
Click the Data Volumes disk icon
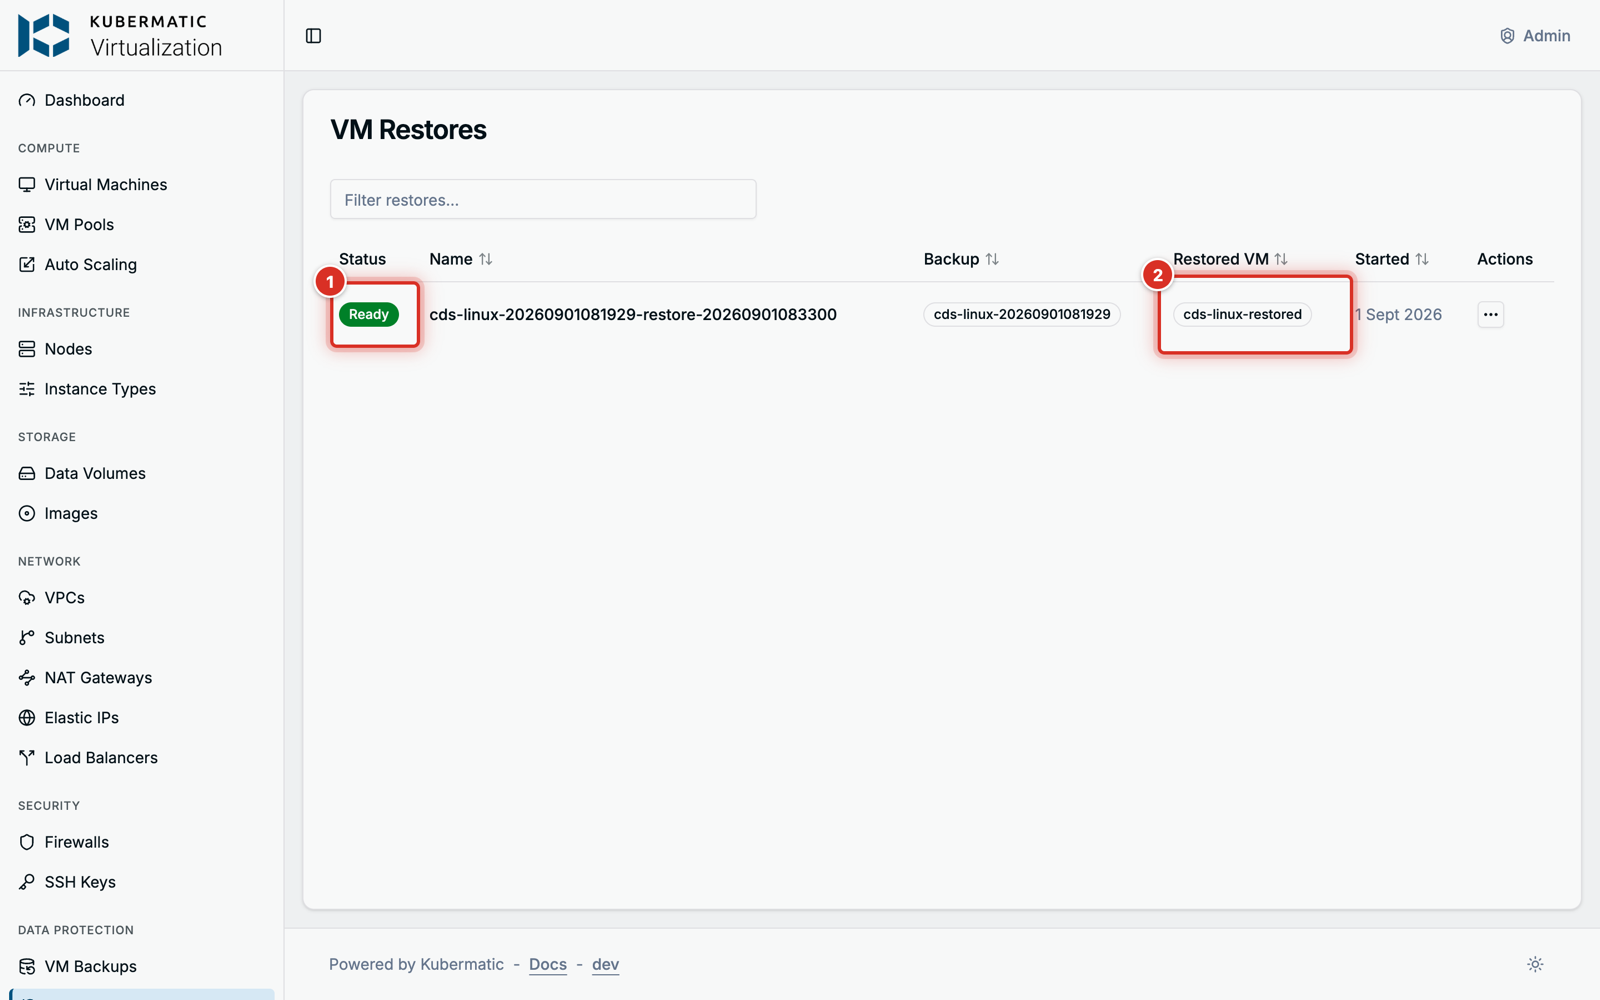(x=27, y=473)
